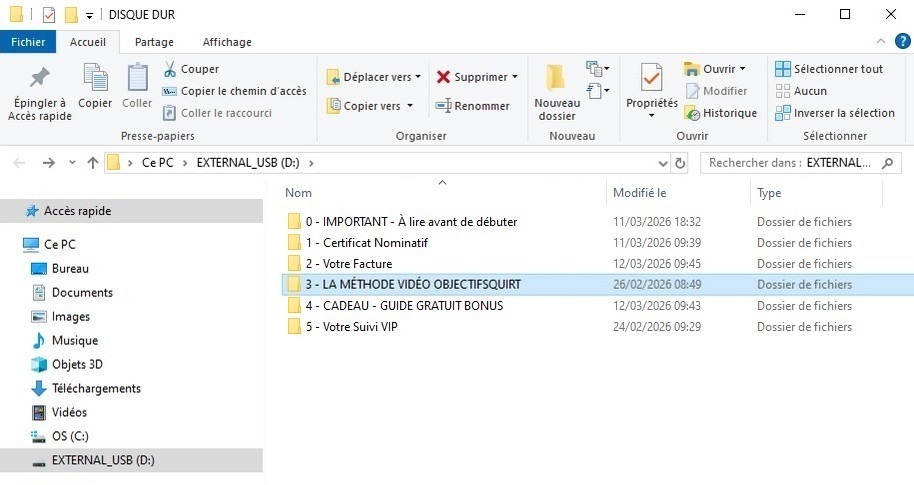This screenshot has width=914, height=485.
Task: Refresh the current folder view
Action: pyautogui.click(x=681, y=163)
